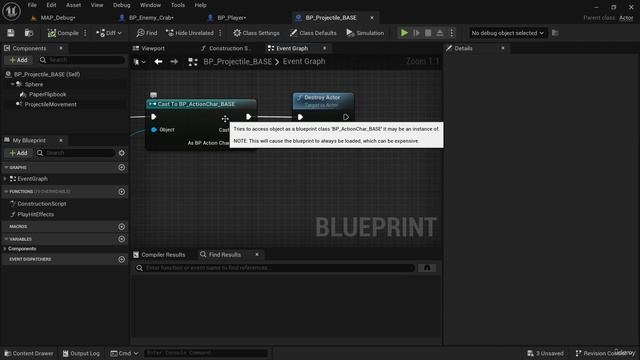Collapse the Sphere component row

coord(13,84)
